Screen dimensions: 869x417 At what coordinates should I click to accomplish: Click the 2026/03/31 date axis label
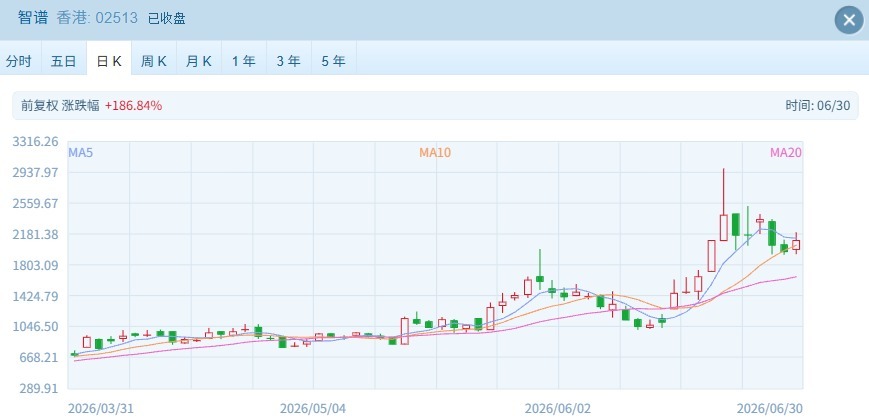tap(101, 409)
